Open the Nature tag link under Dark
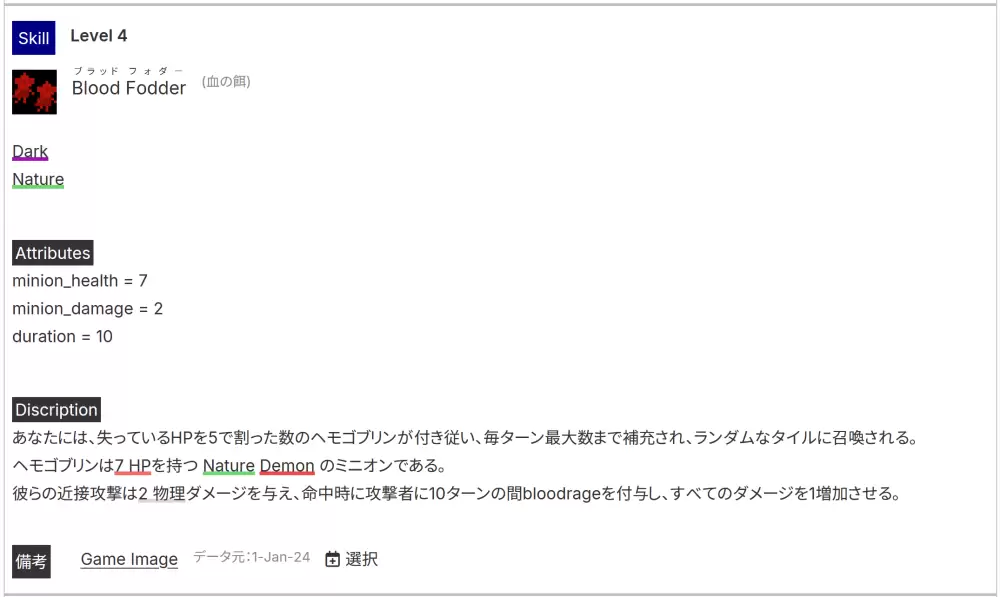The width and height of the screenshot is (1000, 597). pyautogui.click(x=38, y=180)
